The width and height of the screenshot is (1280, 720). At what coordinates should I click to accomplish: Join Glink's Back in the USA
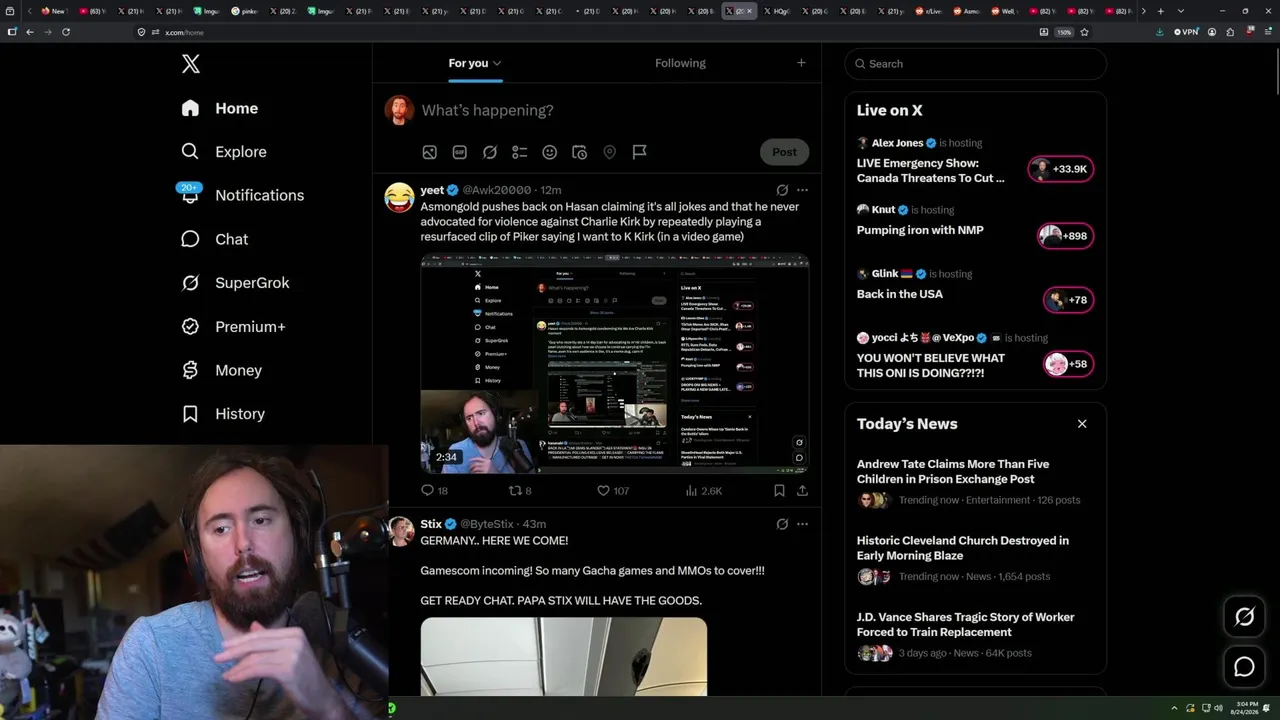(x=900, y=294)
